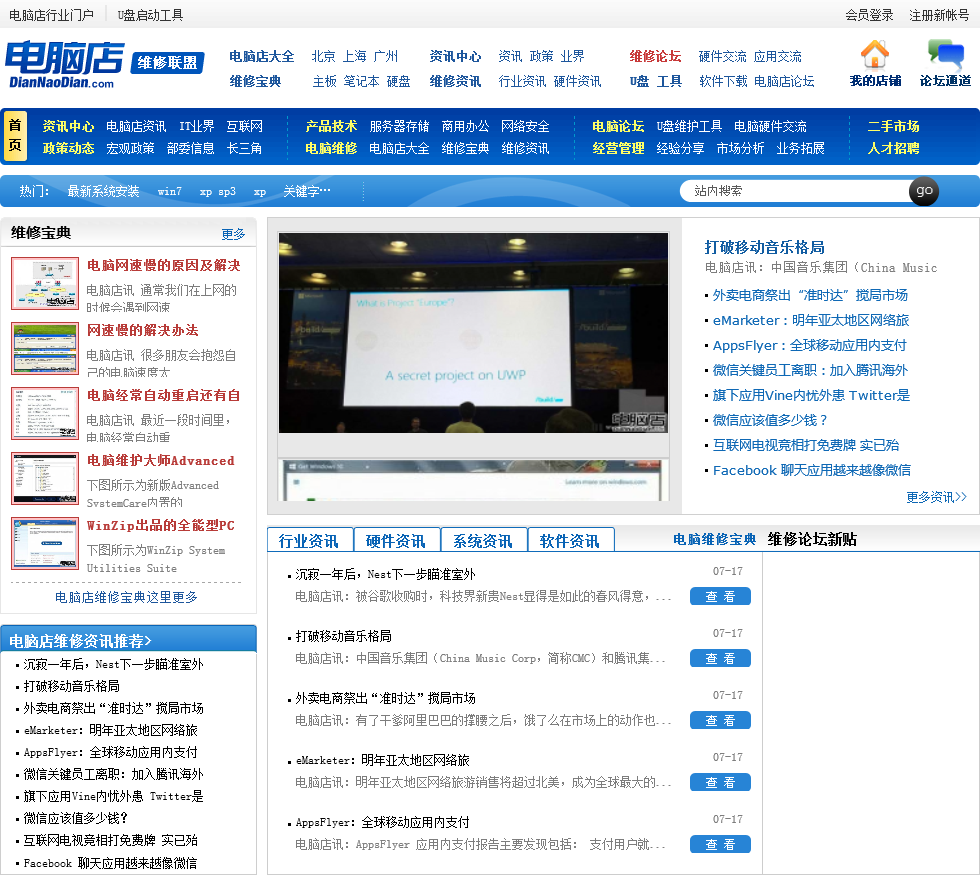Click the 我的店铺 house icon
The height and width of the screenshot is (891, 980).
coord(874,54)
